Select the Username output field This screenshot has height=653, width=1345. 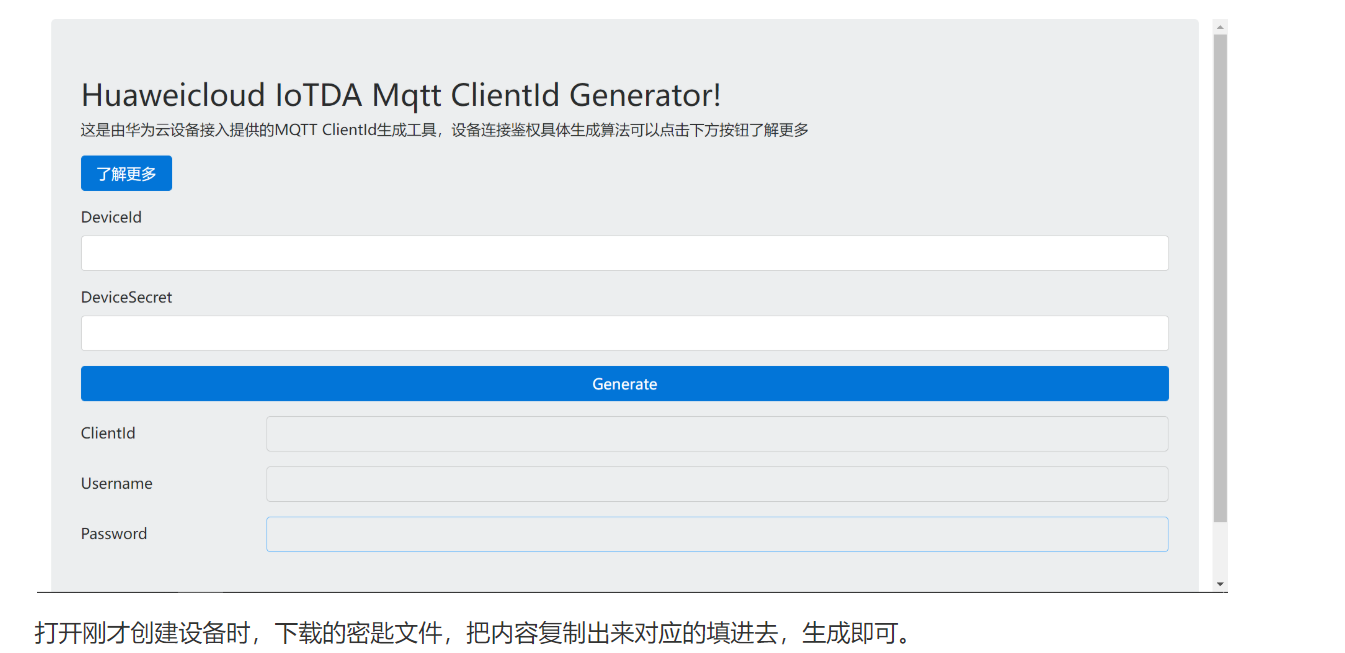pos(717,484)
